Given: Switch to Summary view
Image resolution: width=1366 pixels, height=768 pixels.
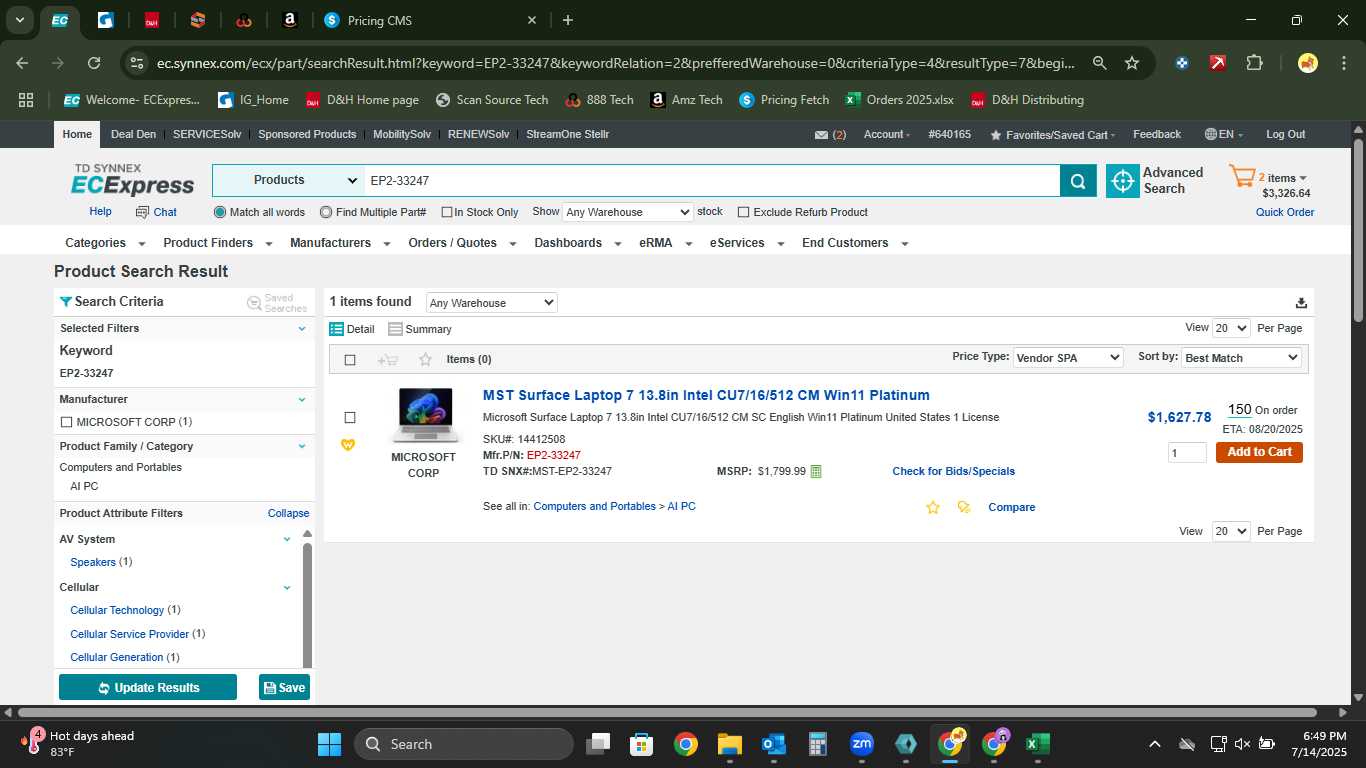Looking at the screenshot, I should [420, 329].
